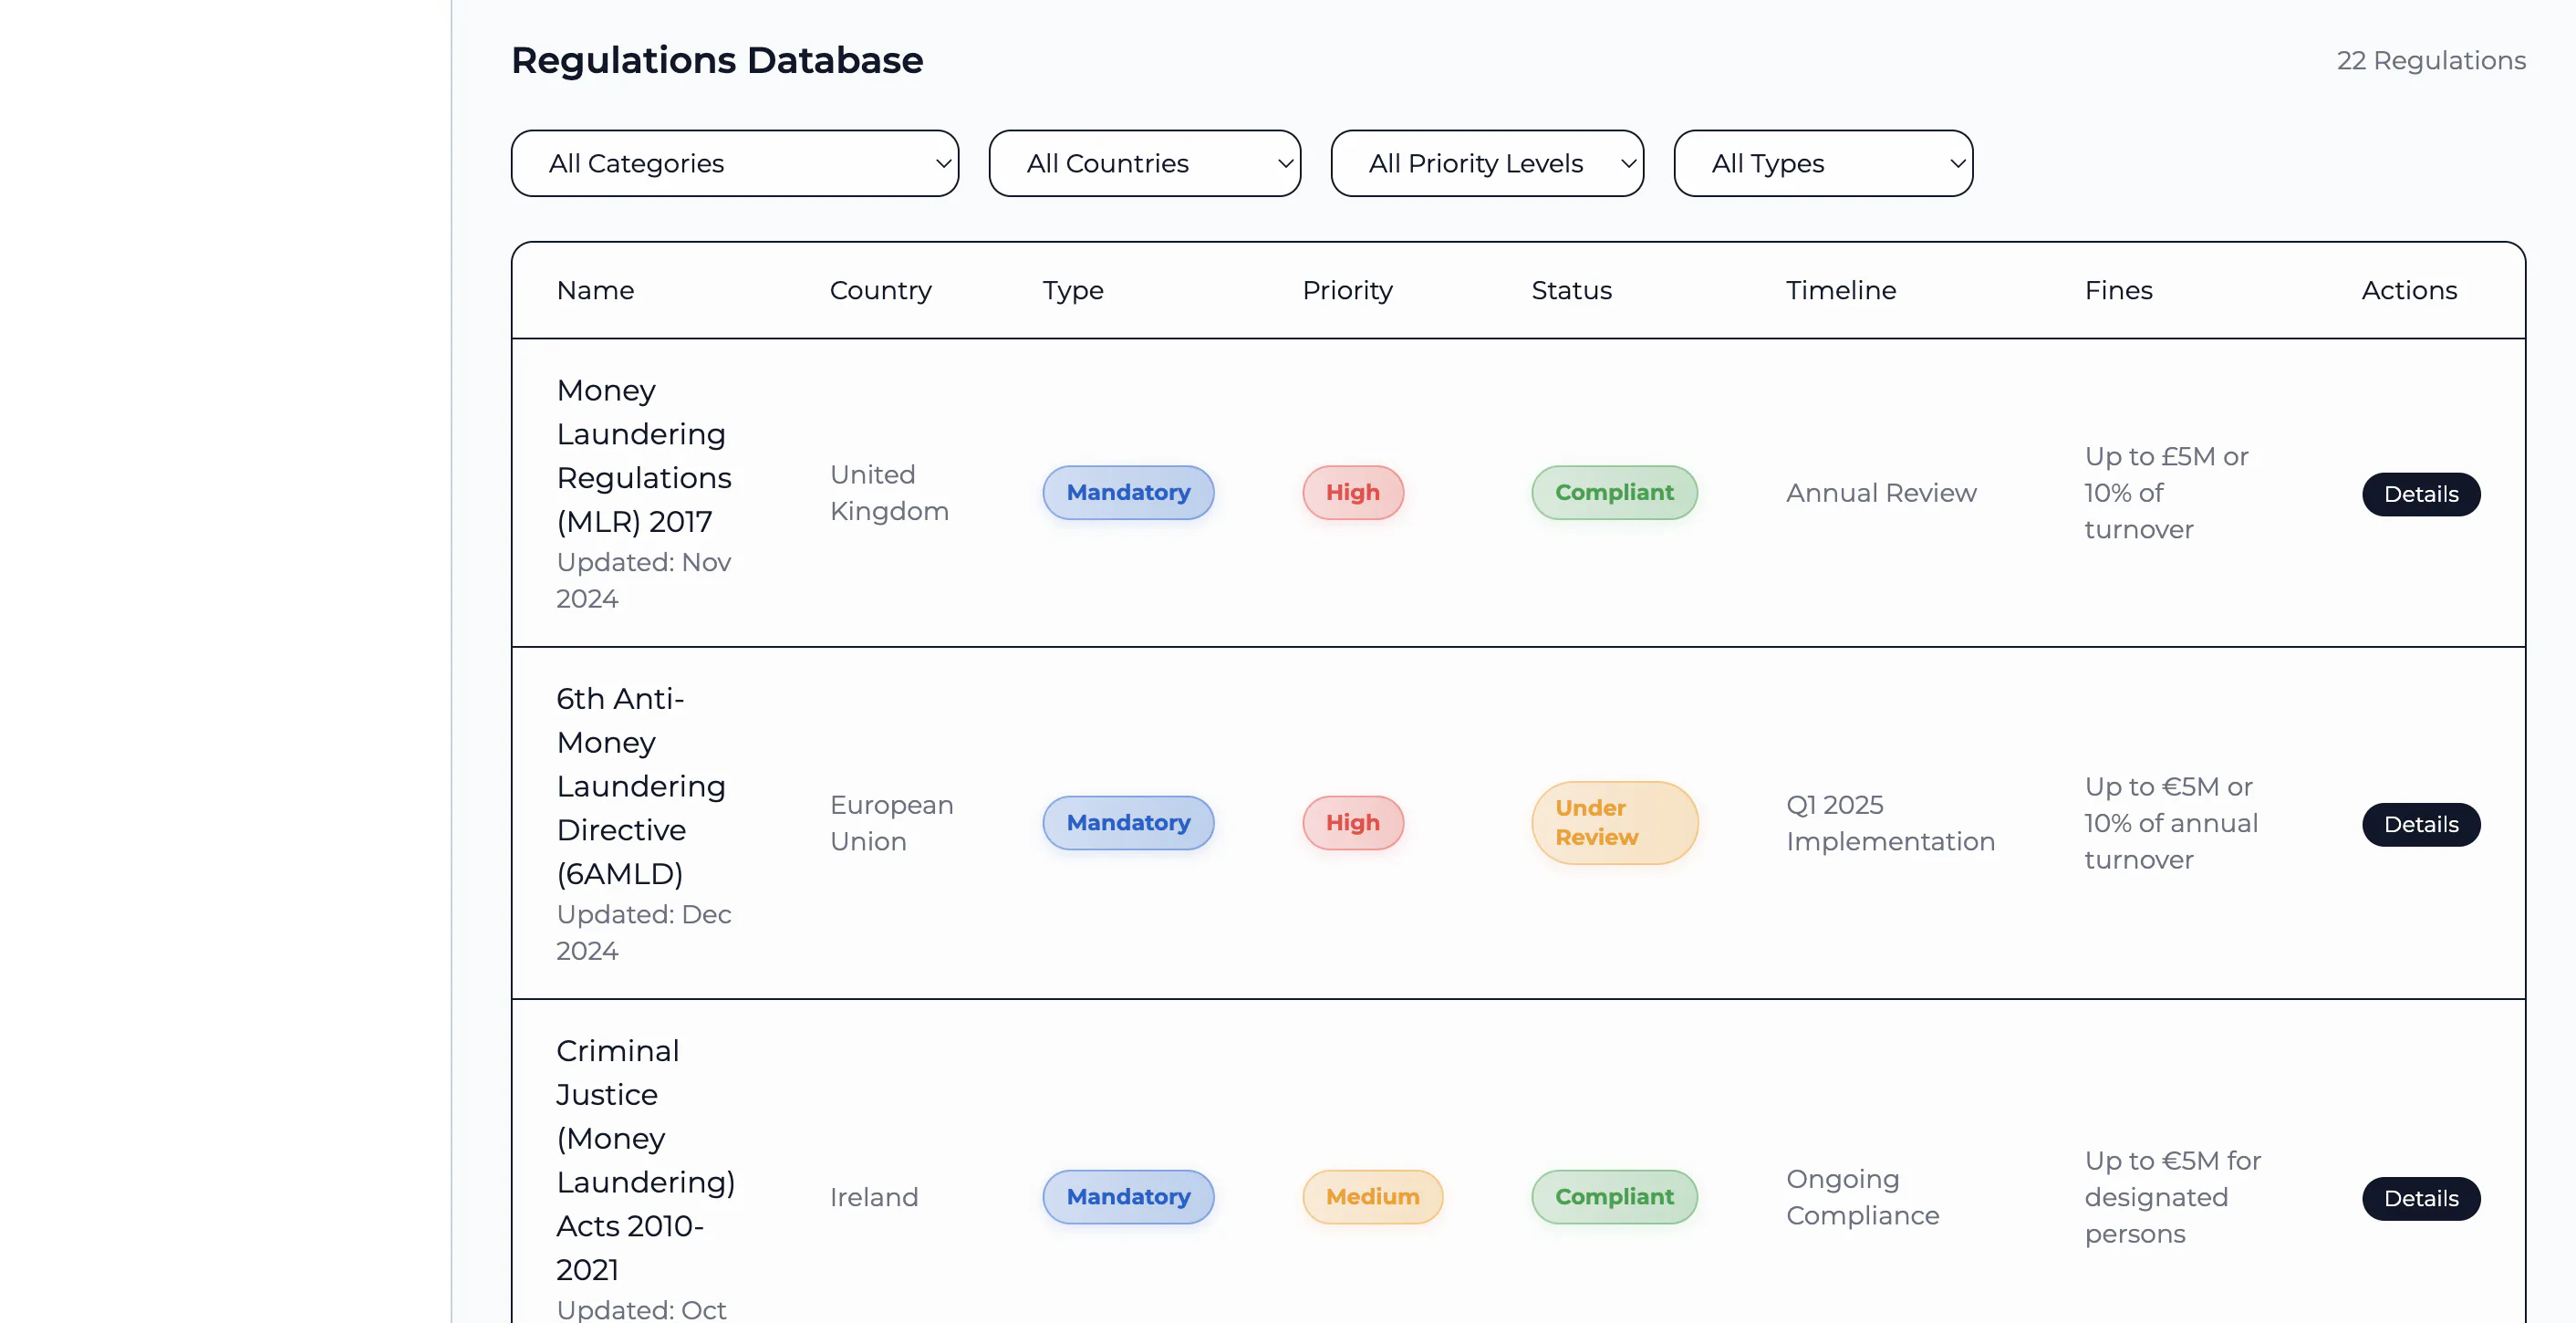Expand the All Countries filter
The height and width of the screenshot is (1323, 2576).
pyautogui.click(x=1144, y=163)
